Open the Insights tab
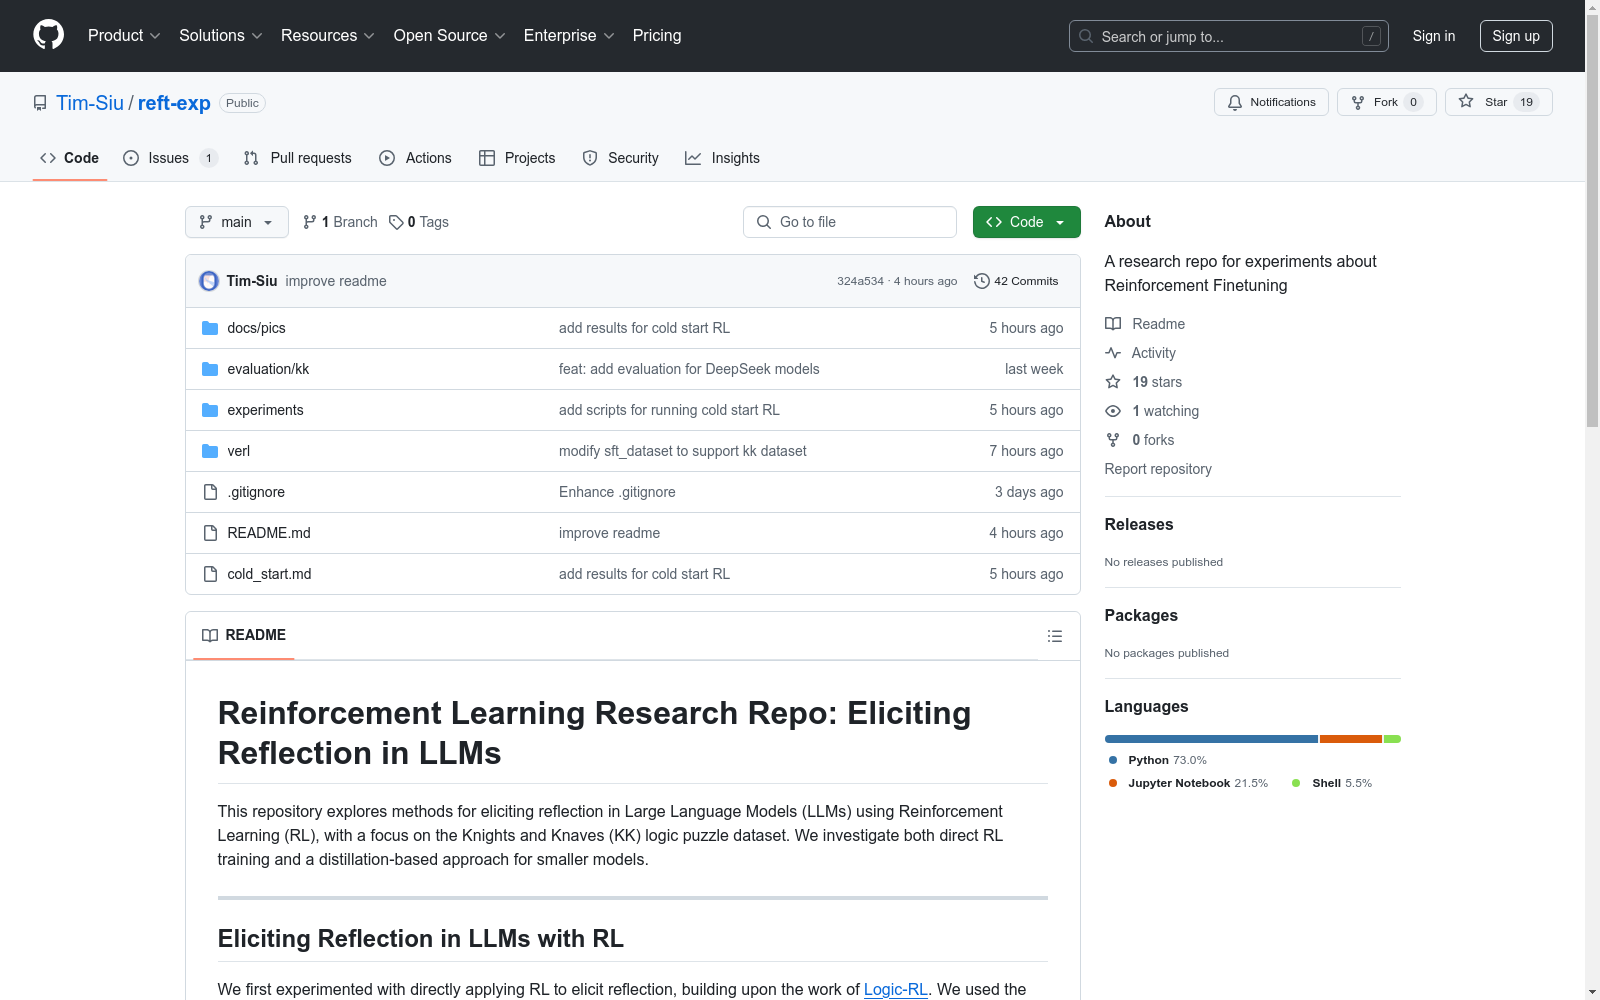Viewport: 1600px width, 1000px height. coord(722,158)
